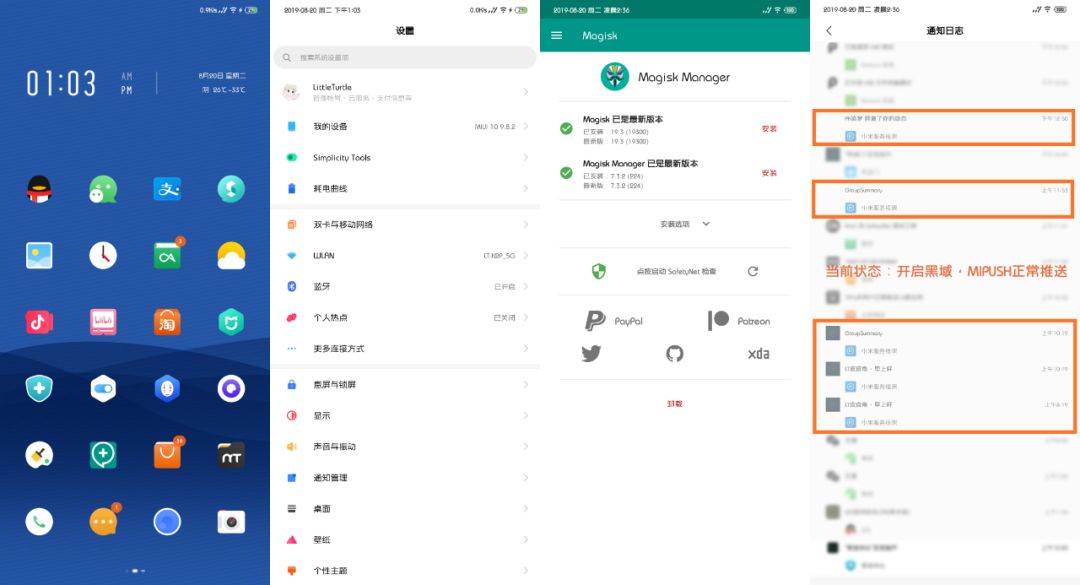The height and width of the screenshot is (585, 1080).
Task: Open the Patreon link
Action: [739, 320]
